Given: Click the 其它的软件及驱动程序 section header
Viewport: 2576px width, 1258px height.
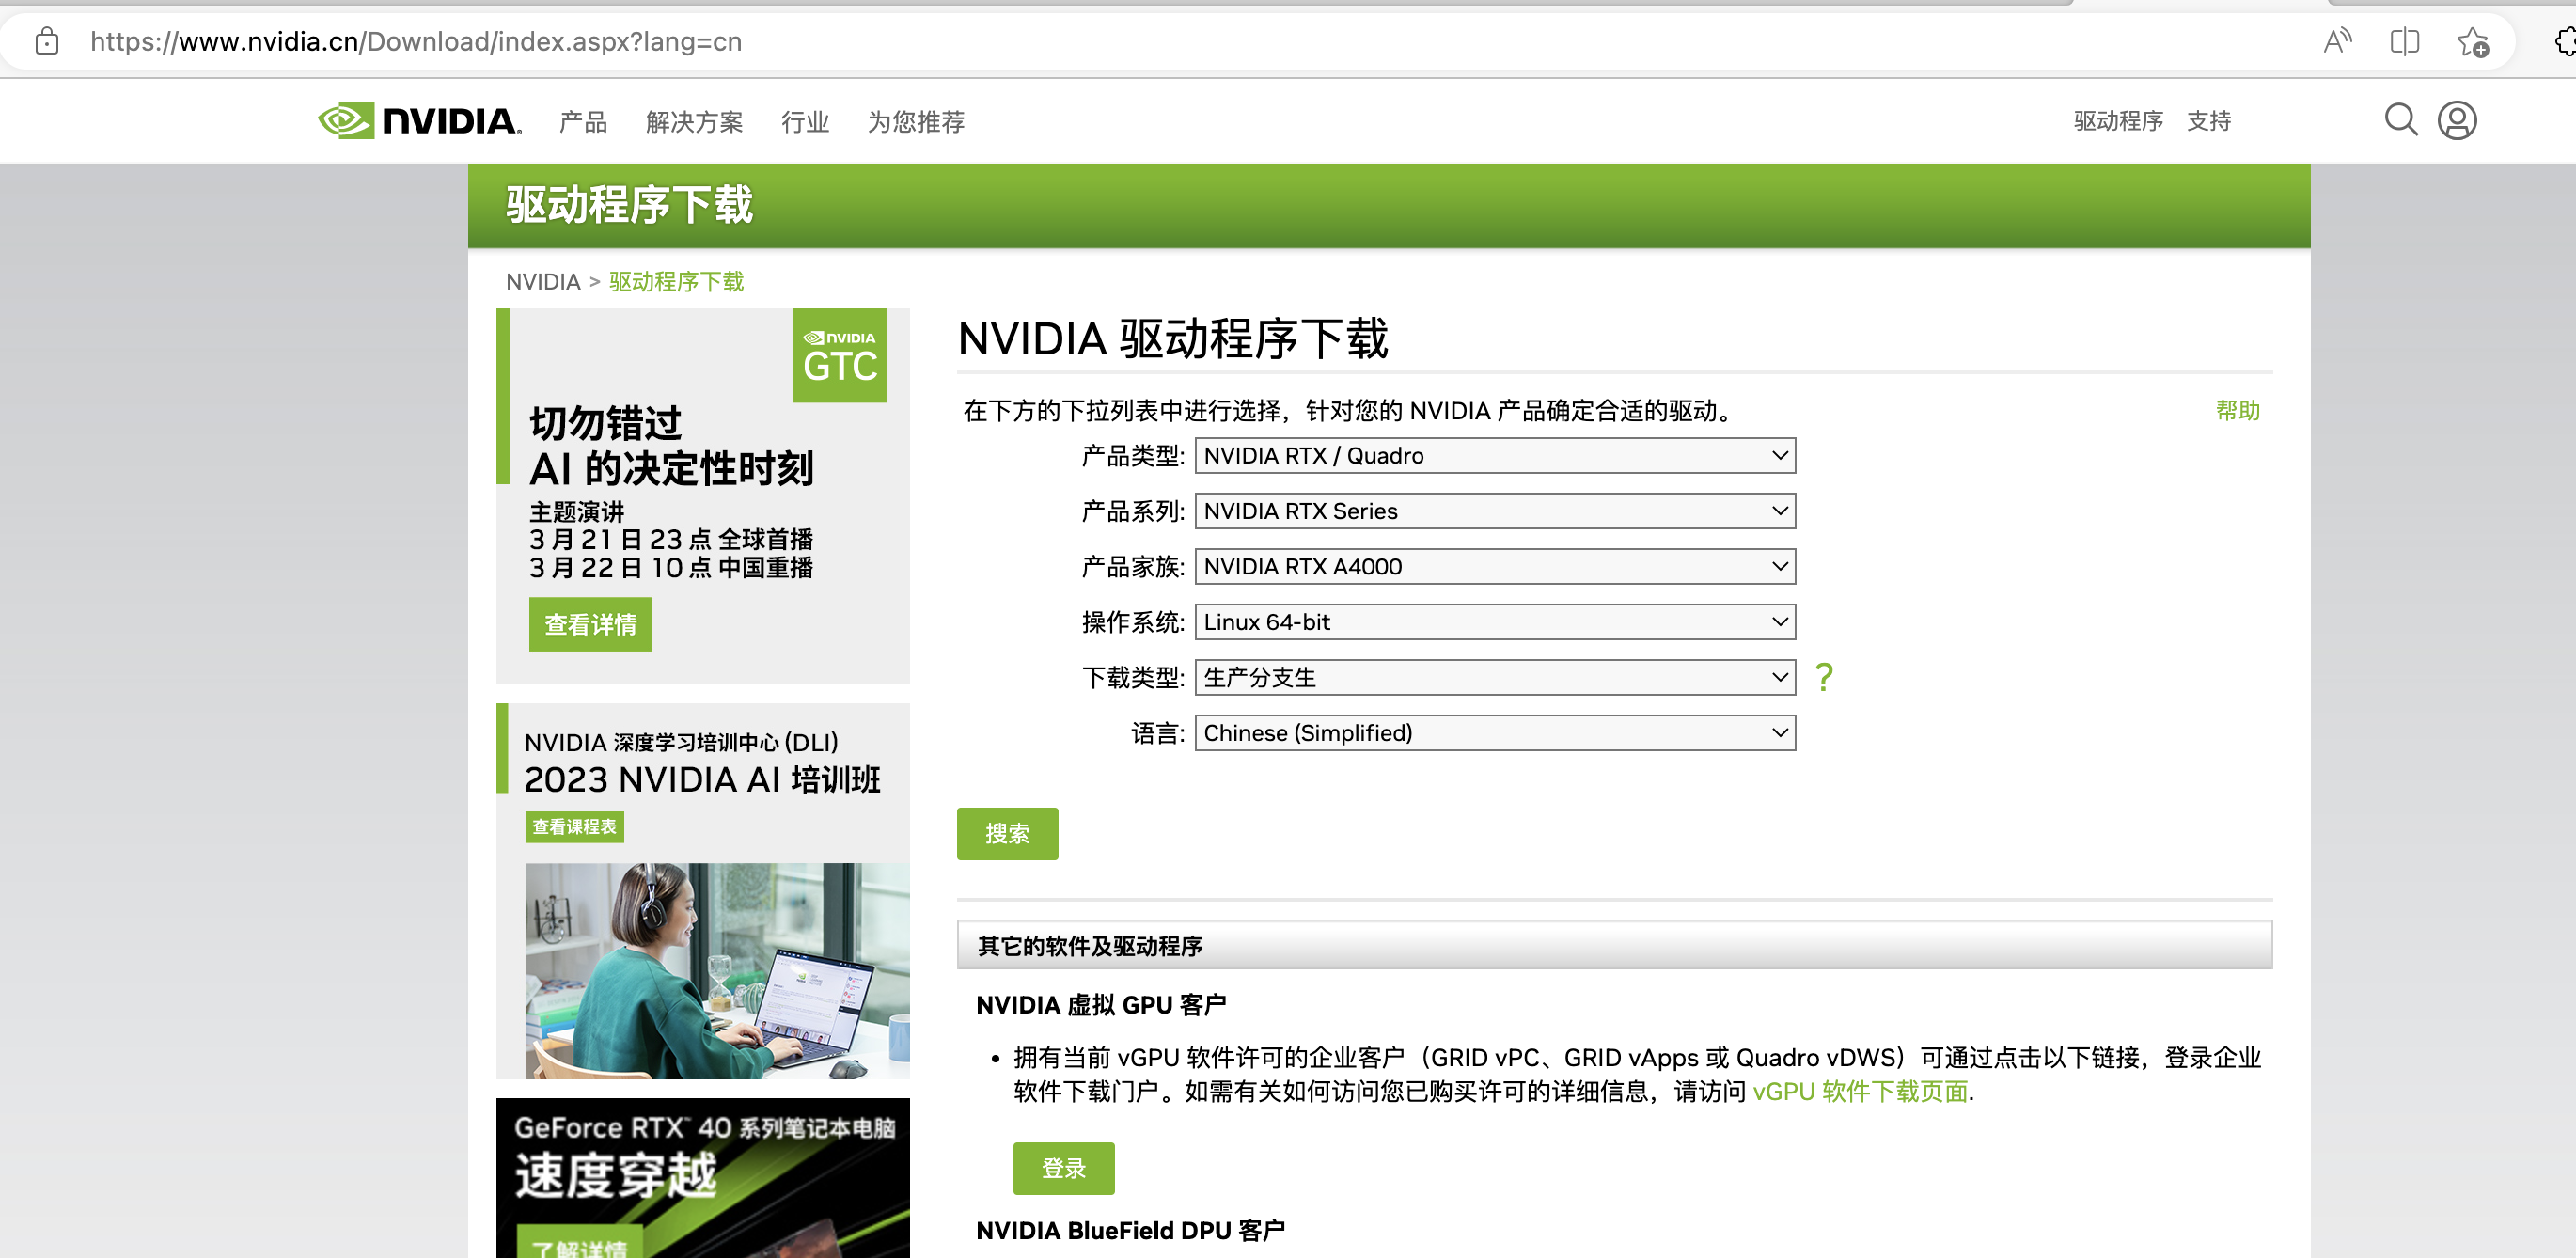Looking at the screenshot, I should (1614, 945).
